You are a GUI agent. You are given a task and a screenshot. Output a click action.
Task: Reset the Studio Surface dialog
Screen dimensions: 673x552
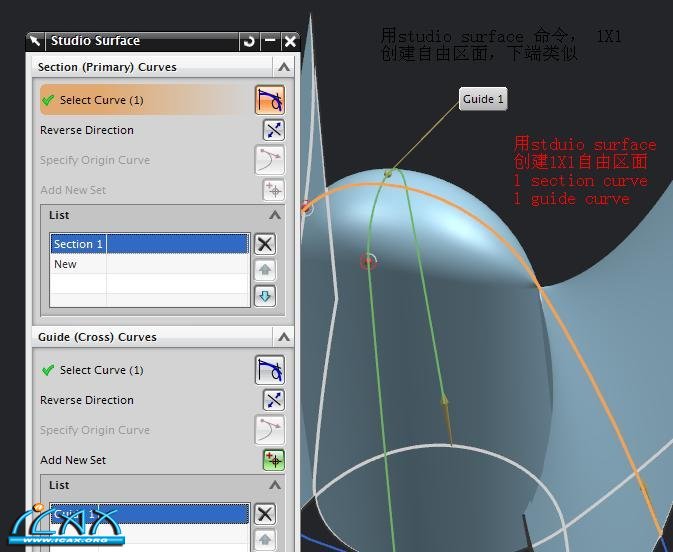pos(248,41)
